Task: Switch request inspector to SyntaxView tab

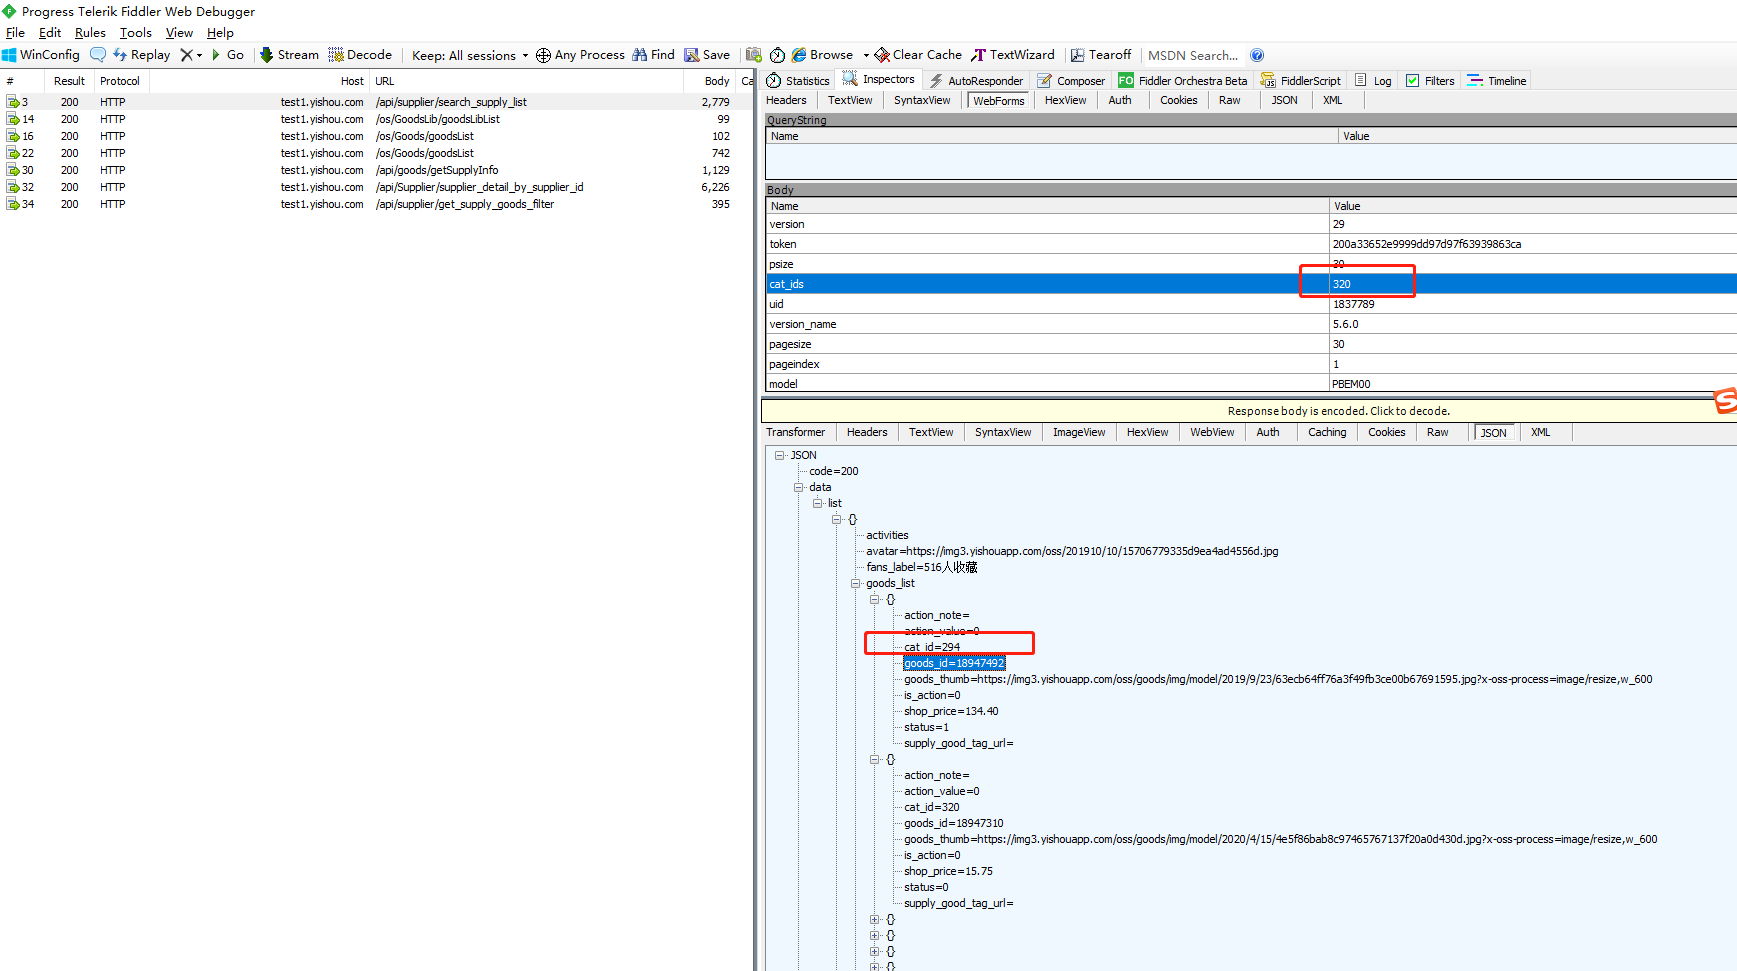Action: tap(922, 100)
